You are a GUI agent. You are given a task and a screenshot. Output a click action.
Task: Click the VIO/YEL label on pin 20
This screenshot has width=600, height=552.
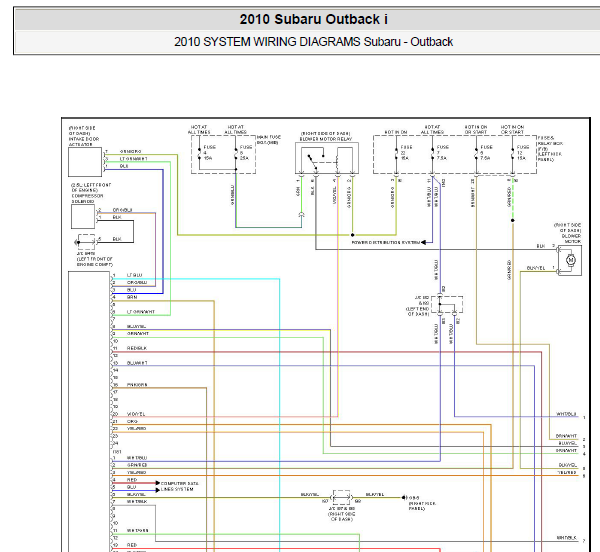[x=136, y=414]
